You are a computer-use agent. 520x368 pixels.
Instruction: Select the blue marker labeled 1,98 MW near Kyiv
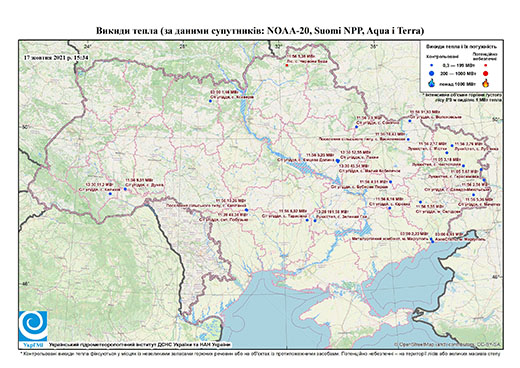point(210,101)
